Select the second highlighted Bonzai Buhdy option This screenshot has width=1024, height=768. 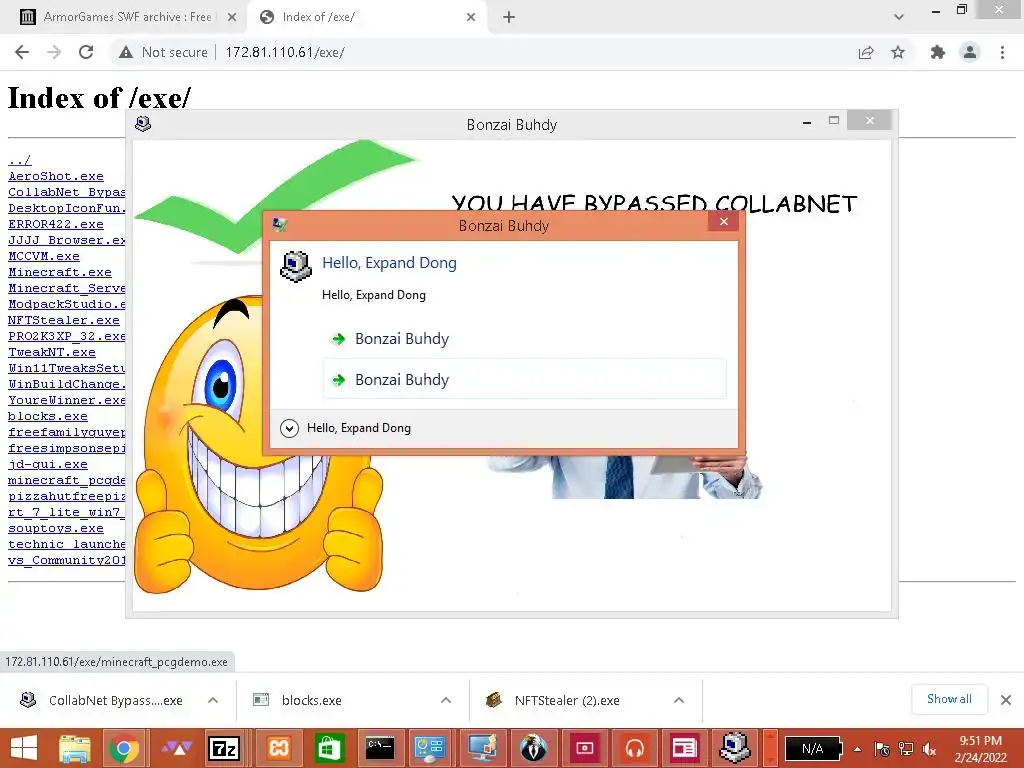(x=524, y=379)
